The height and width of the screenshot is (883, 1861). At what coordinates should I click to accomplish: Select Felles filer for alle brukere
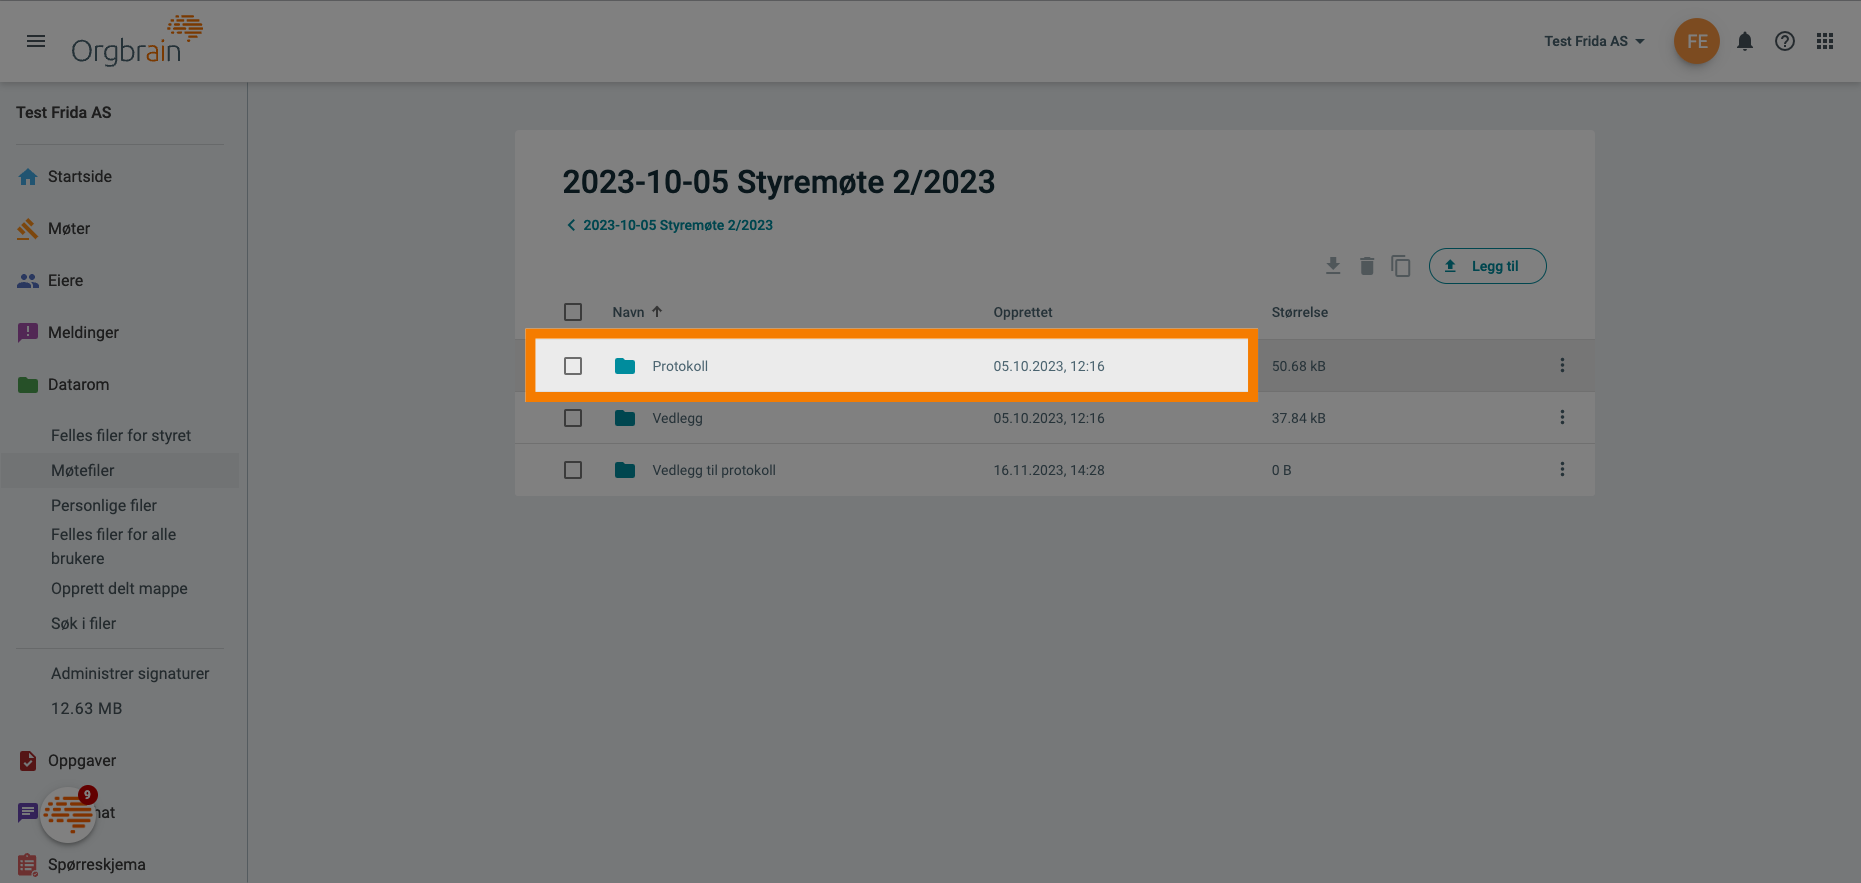tap(114, 547)
